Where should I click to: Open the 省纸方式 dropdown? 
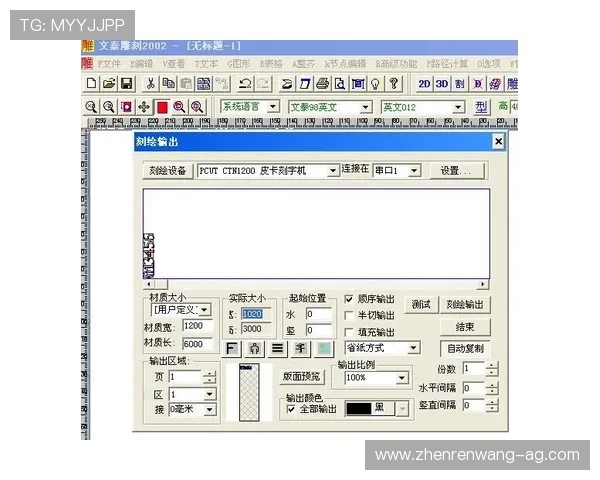point(413,348)
